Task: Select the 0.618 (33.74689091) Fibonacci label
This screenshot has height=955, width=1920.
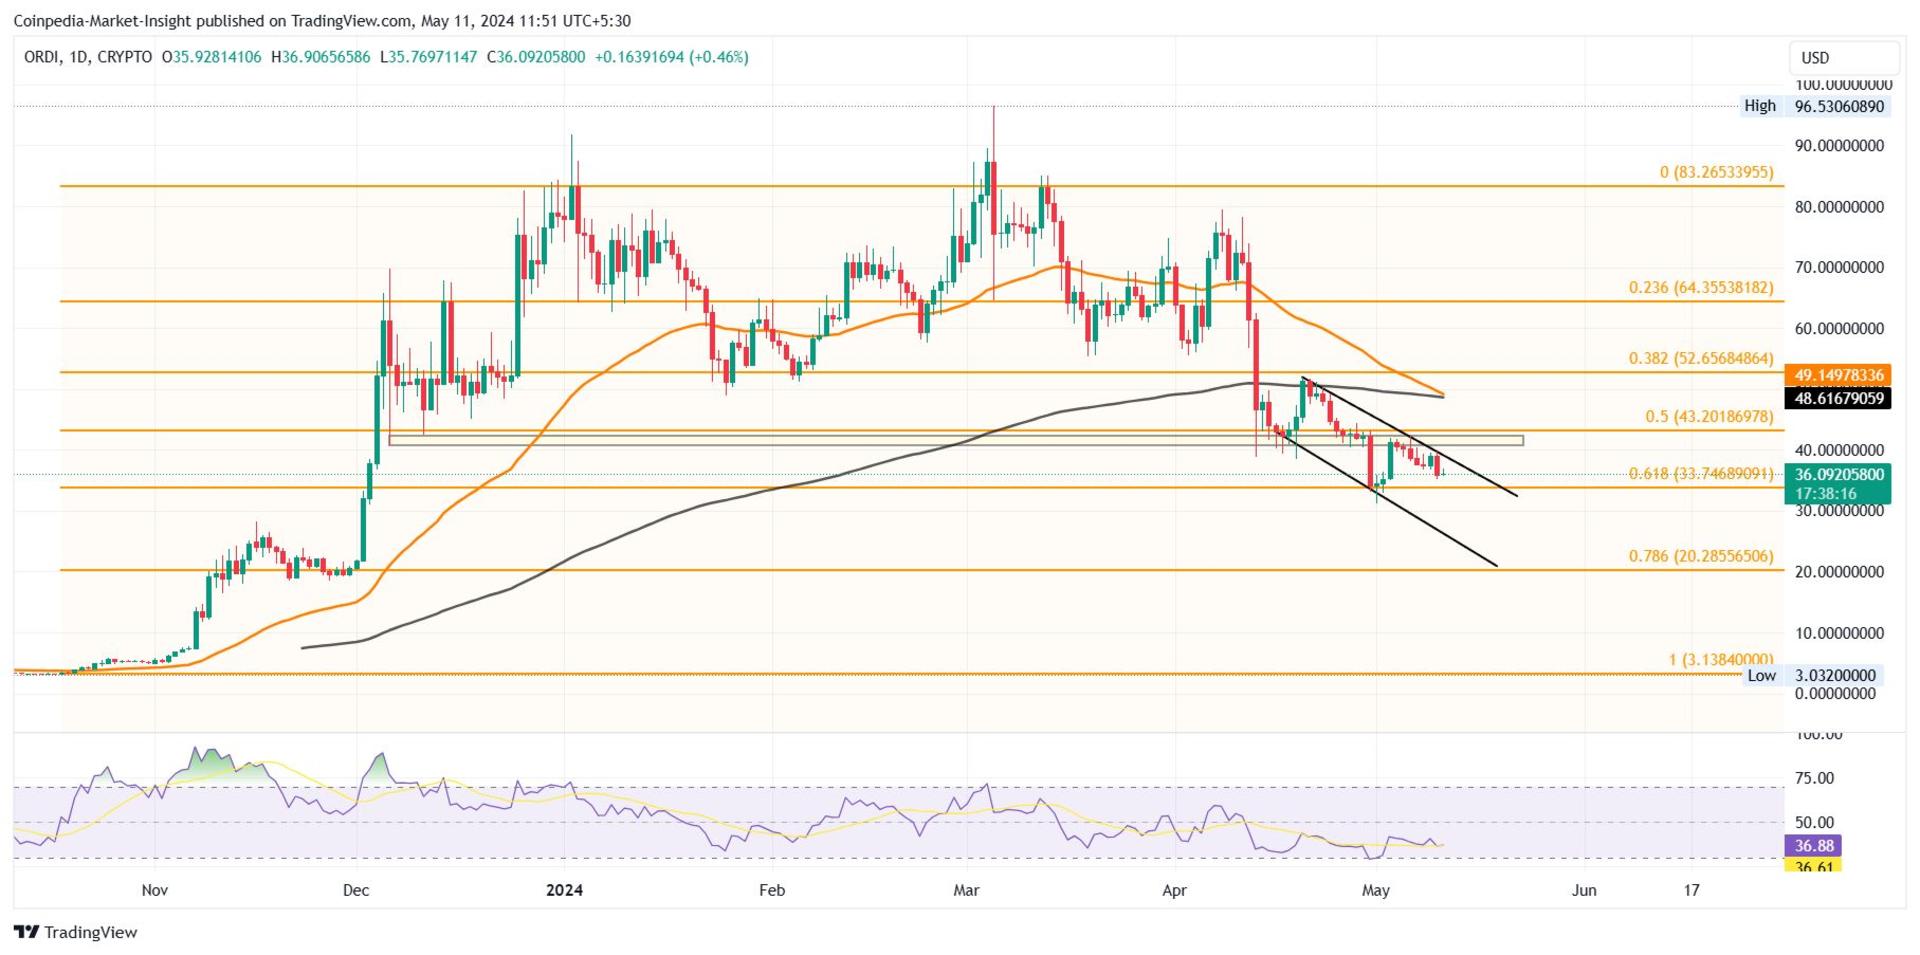Action: coord(1701,474)
